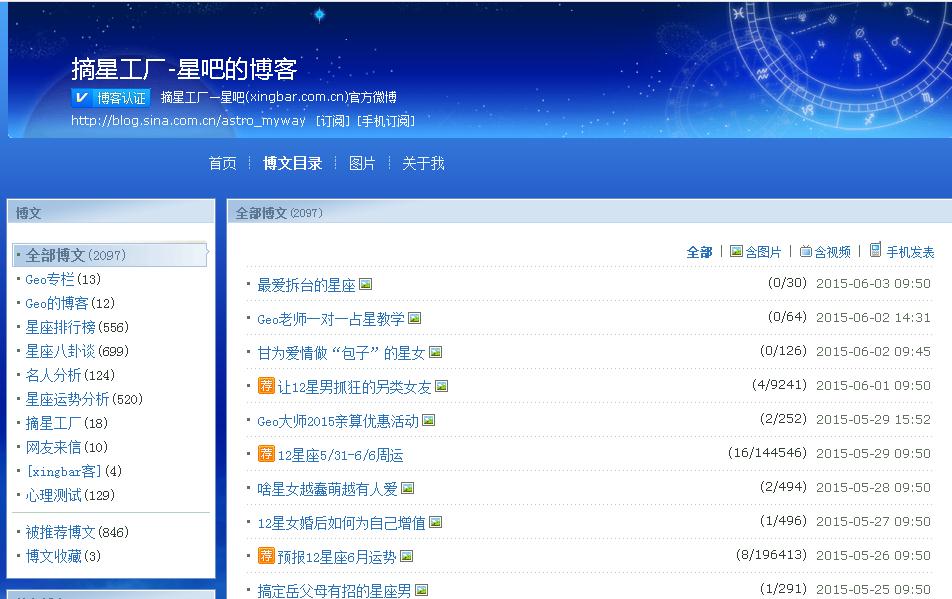This screenshot has height=599, width=952.
Task: Filter posts by 全部
Action: [x=699, y=252]
